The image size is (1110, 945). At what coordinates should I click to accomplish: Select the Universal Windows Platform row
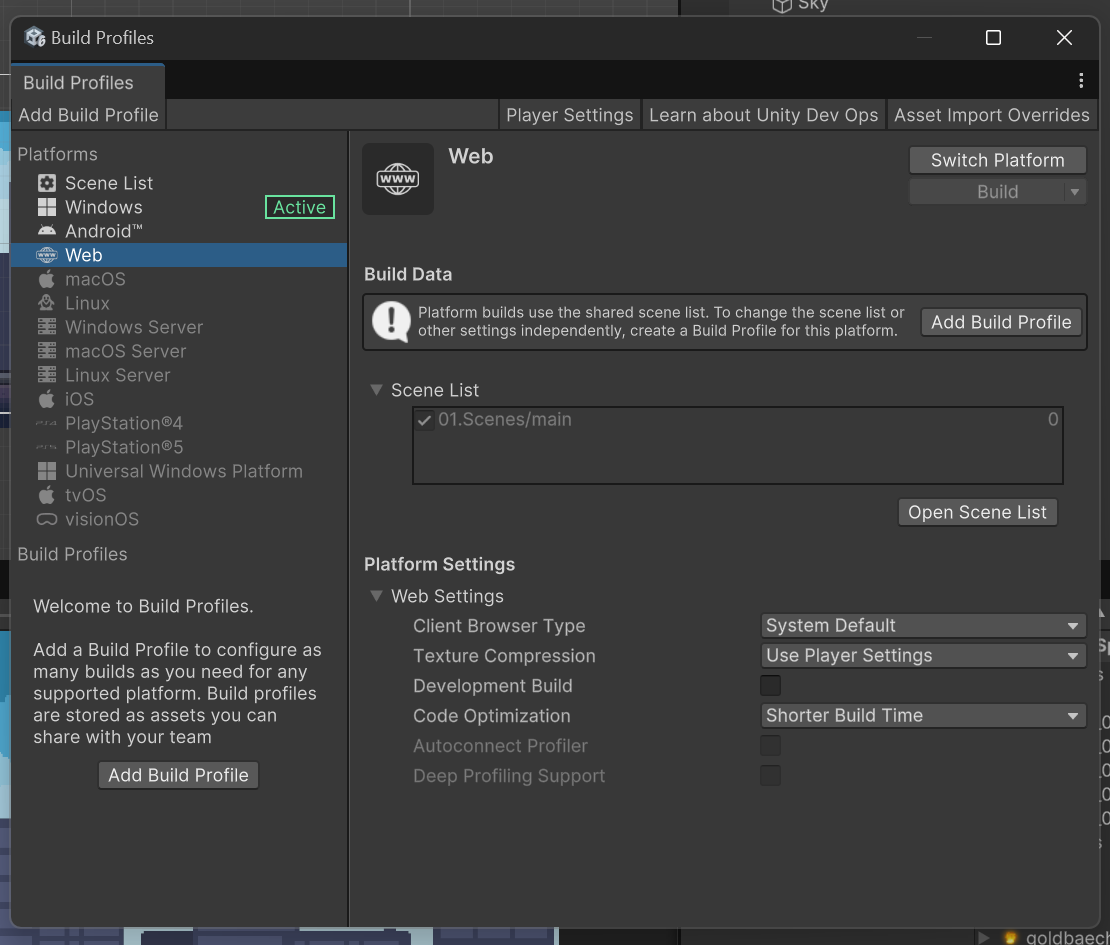click(179, 471)
